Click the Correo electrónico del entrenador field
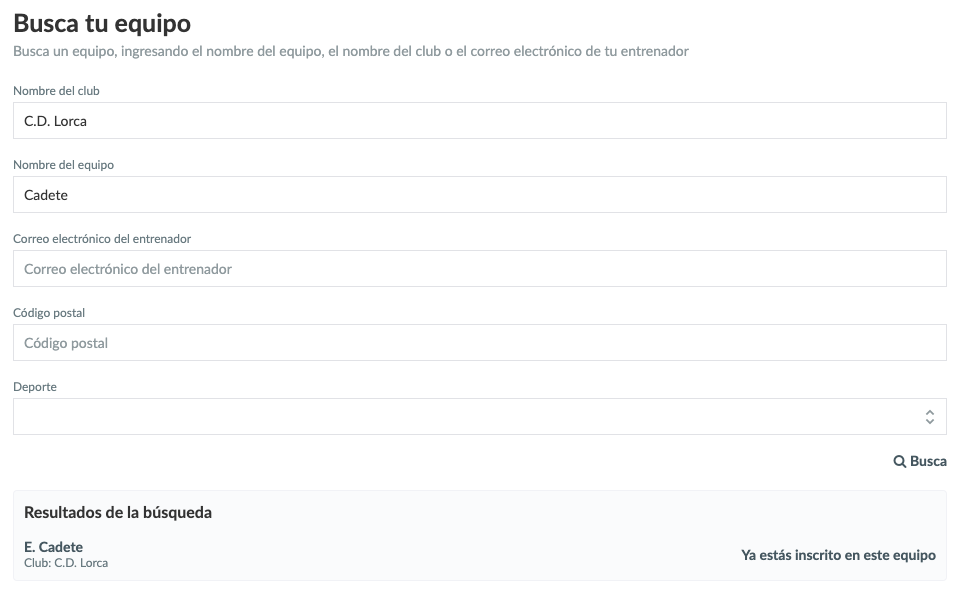 click(x=480, y=268)
